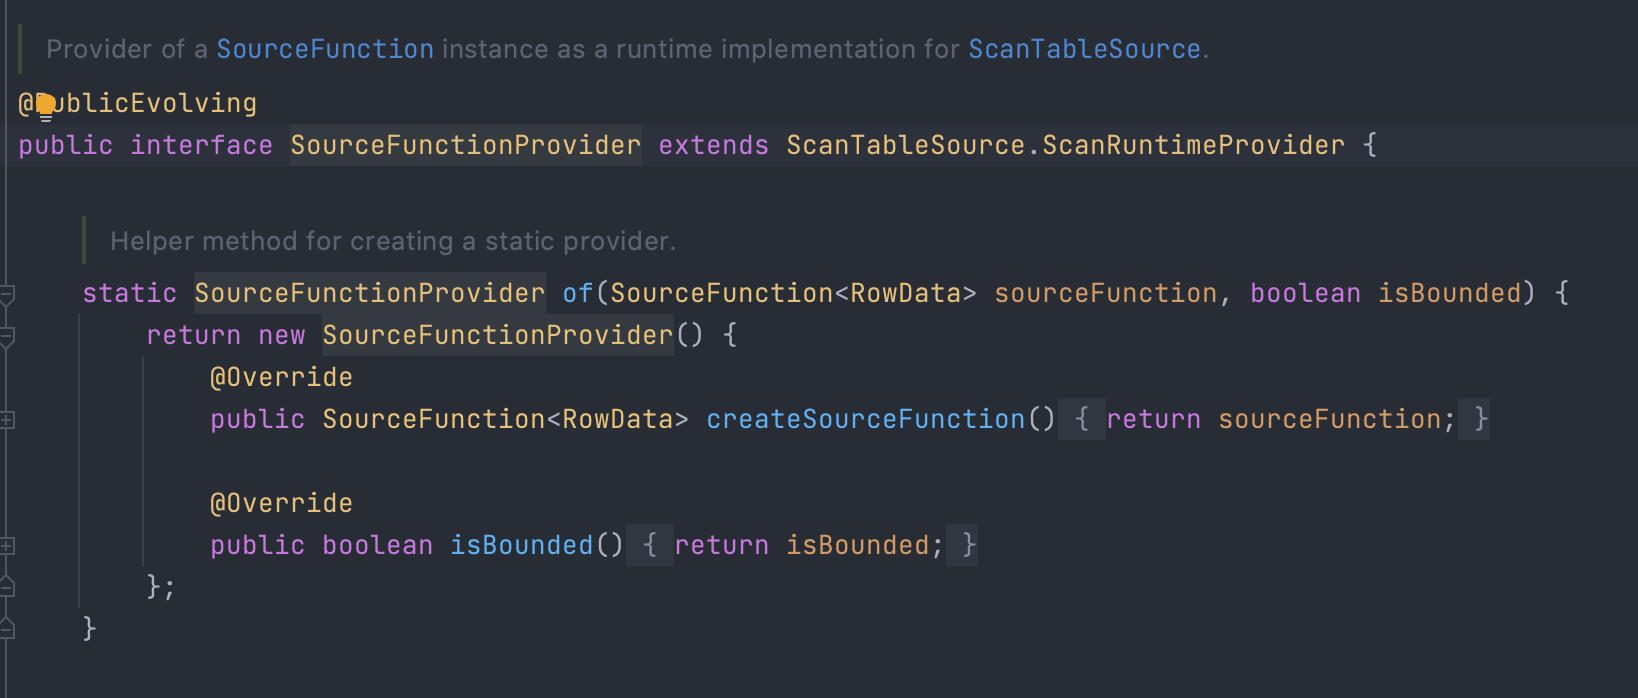The height and width of the screenshot is (698, 1638).
Task: Open the SourceFunction link in documentation
Action: pos(325,49)
